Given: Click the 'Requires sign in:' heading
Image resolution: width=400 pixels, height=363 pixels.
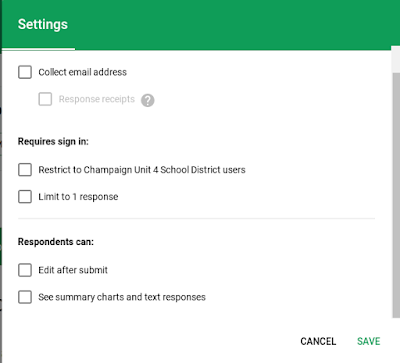Looking at the screenshot, I should point(53,141).
